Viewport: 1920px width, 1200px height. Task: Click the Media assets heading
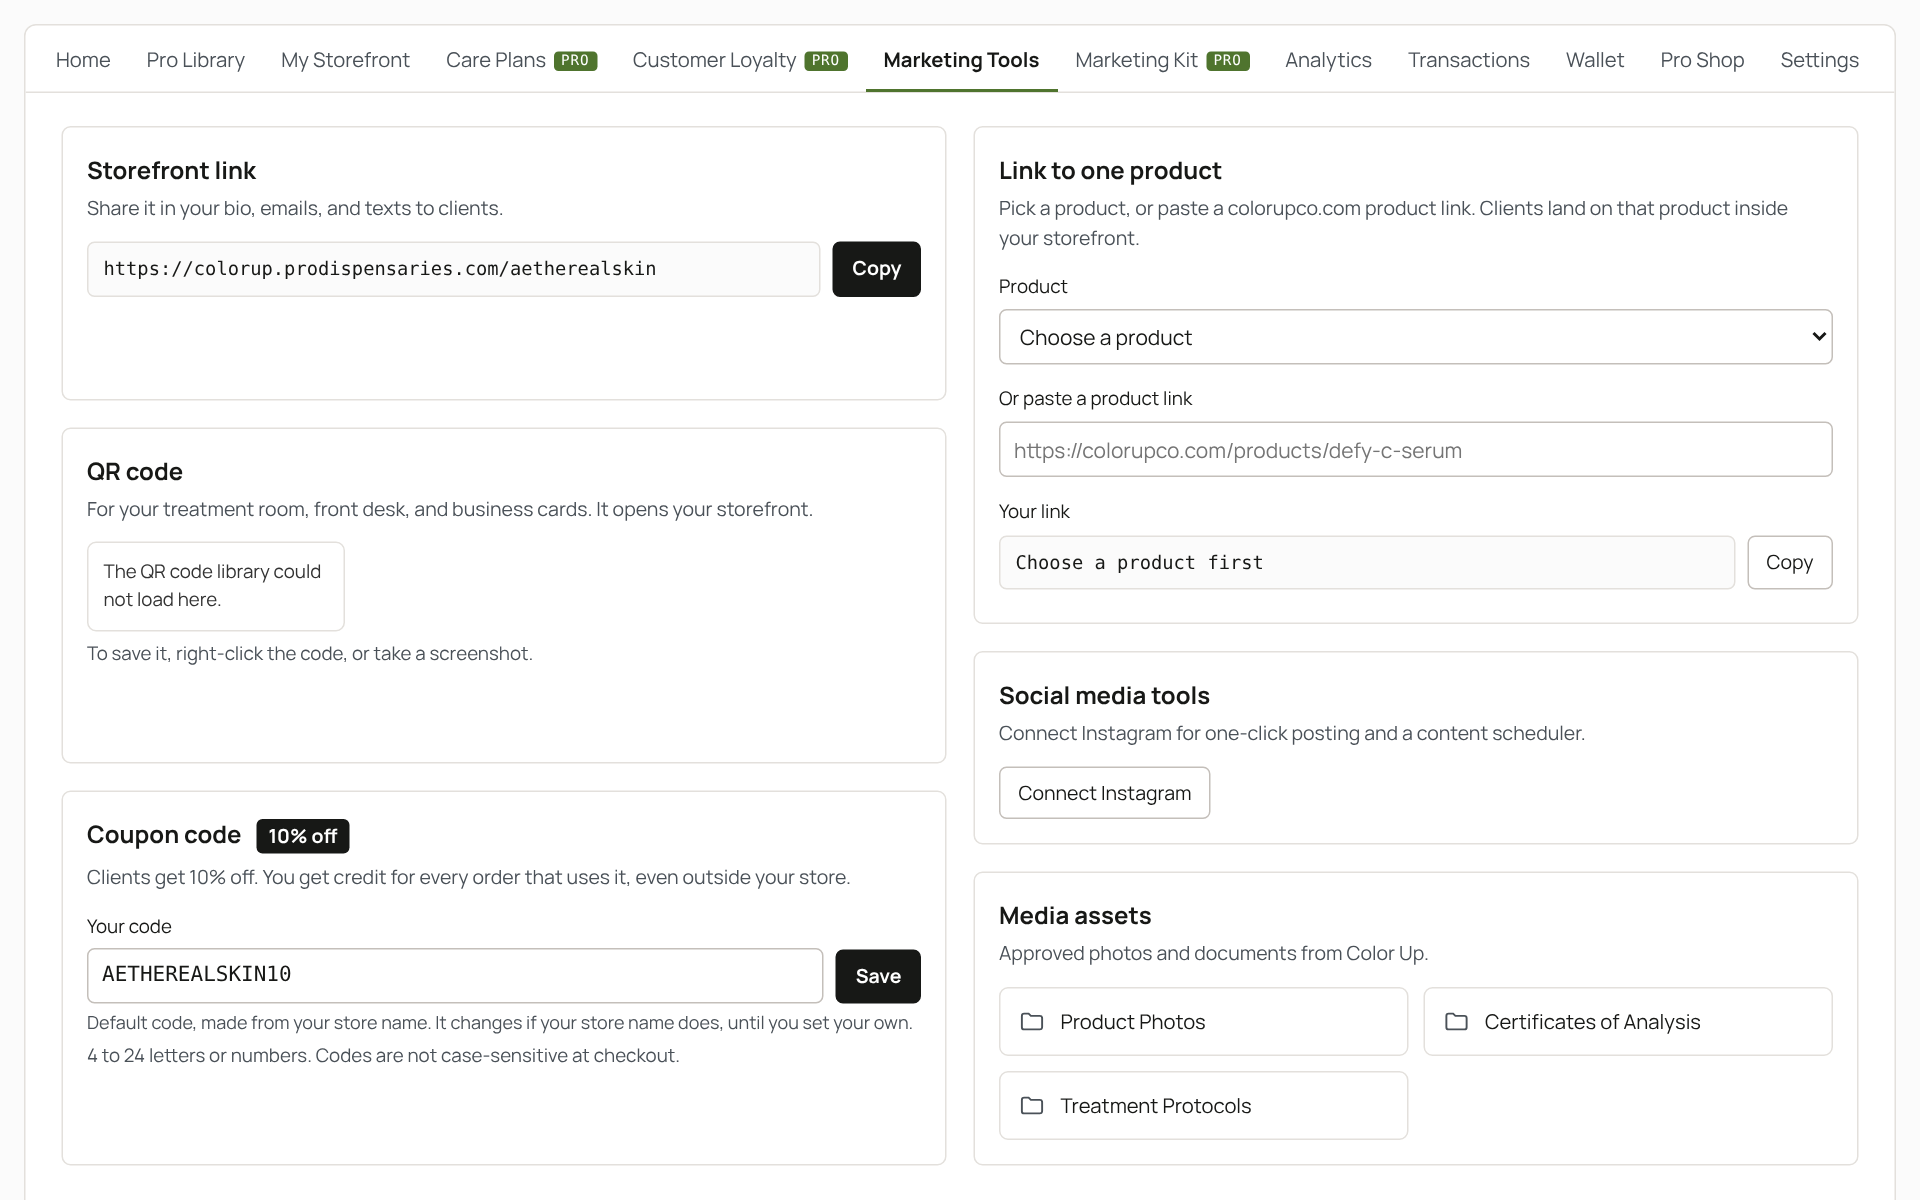coord(1075,916)
